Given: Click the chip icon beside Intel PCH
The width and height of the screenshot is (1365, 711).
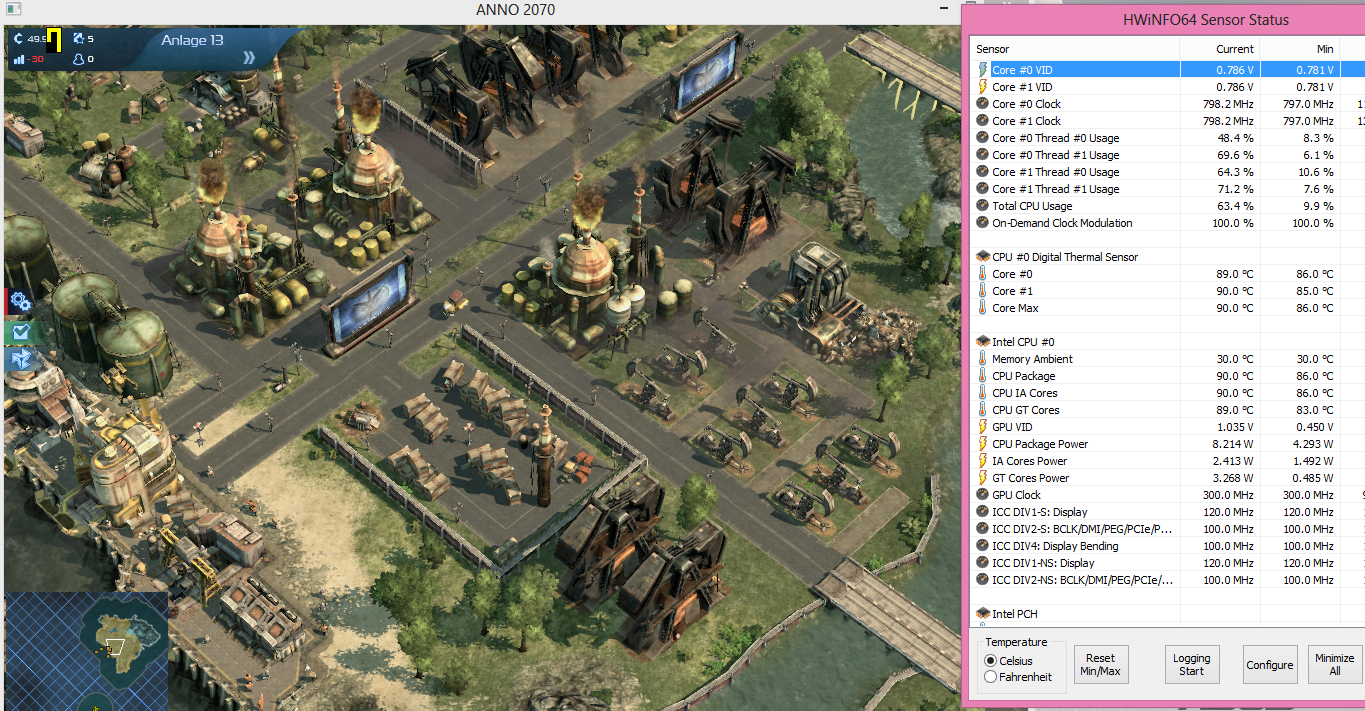Looking at the screenshot, I should tap(982, 614).
